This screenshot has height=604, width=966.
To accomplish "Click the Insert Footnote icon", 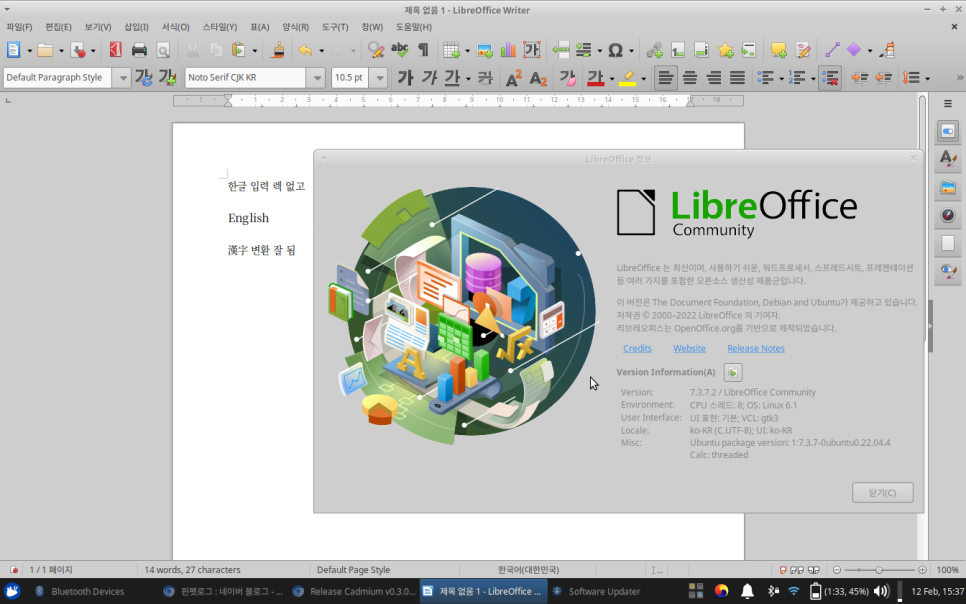I will 678,50.
